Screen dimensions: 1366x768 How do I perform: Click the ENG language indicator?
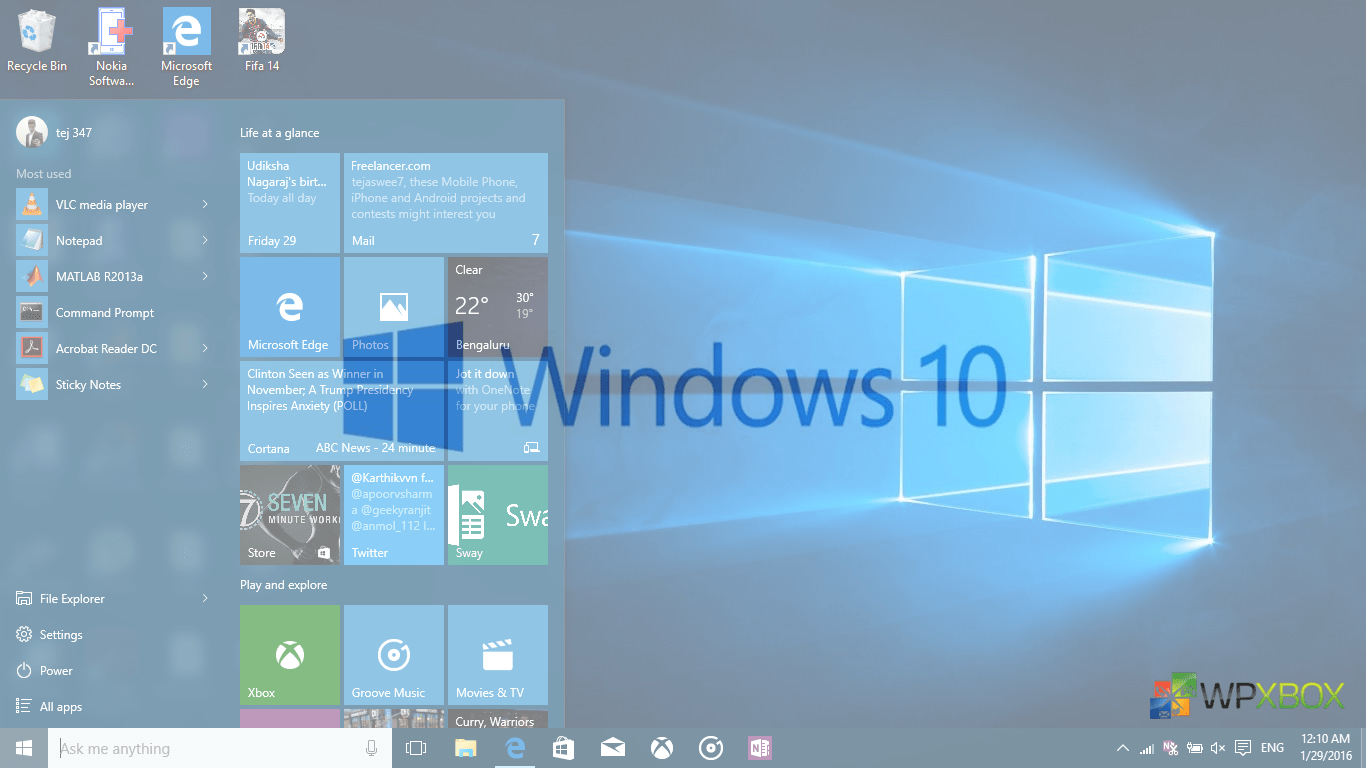point(1272,748)
